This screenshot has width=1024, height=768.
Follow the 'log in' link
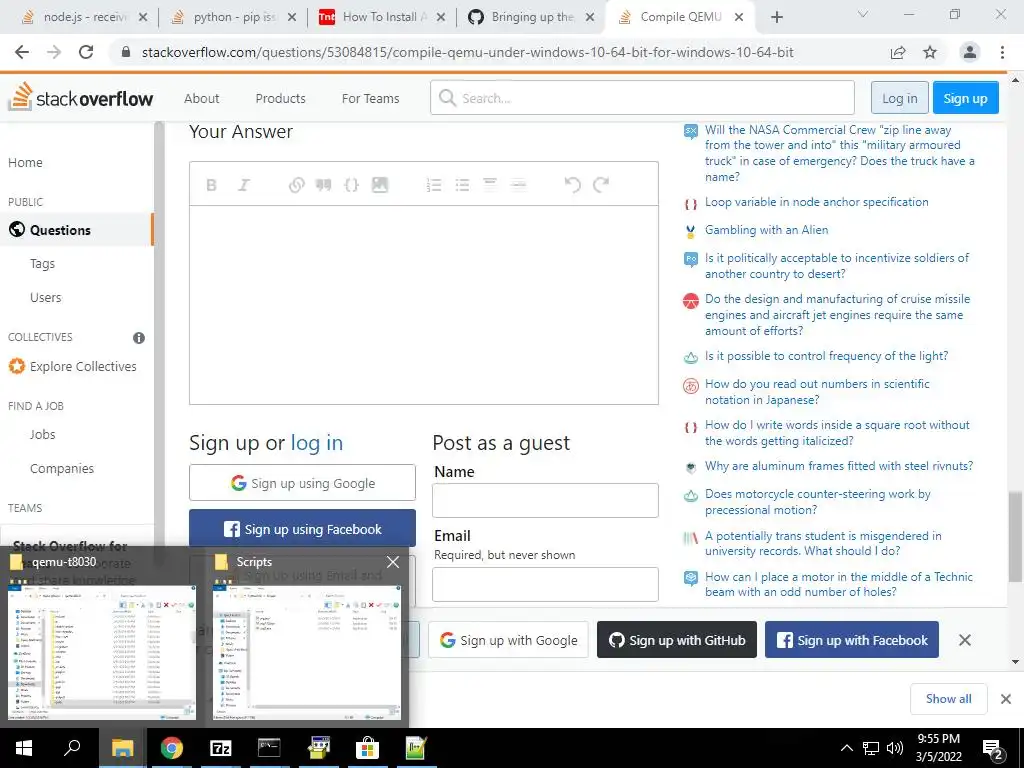(x=317, y=443)
